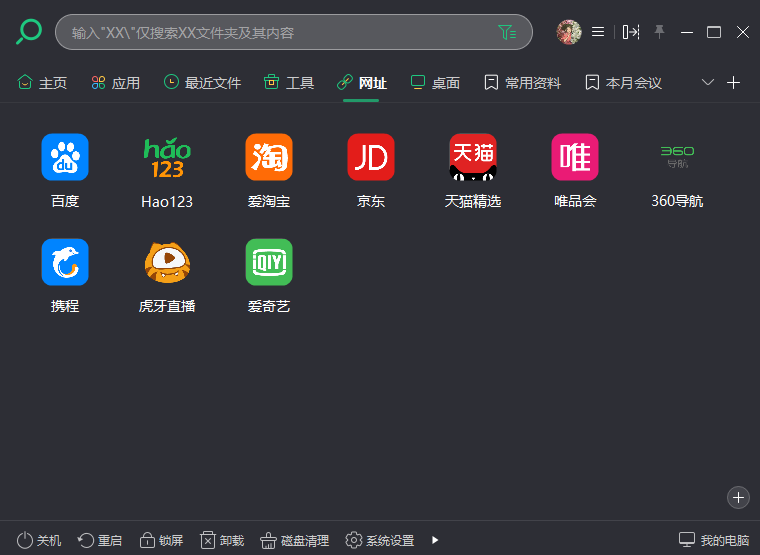Switch to the 应用 tab
Screen dimensions: 760x555
(116, 83)
